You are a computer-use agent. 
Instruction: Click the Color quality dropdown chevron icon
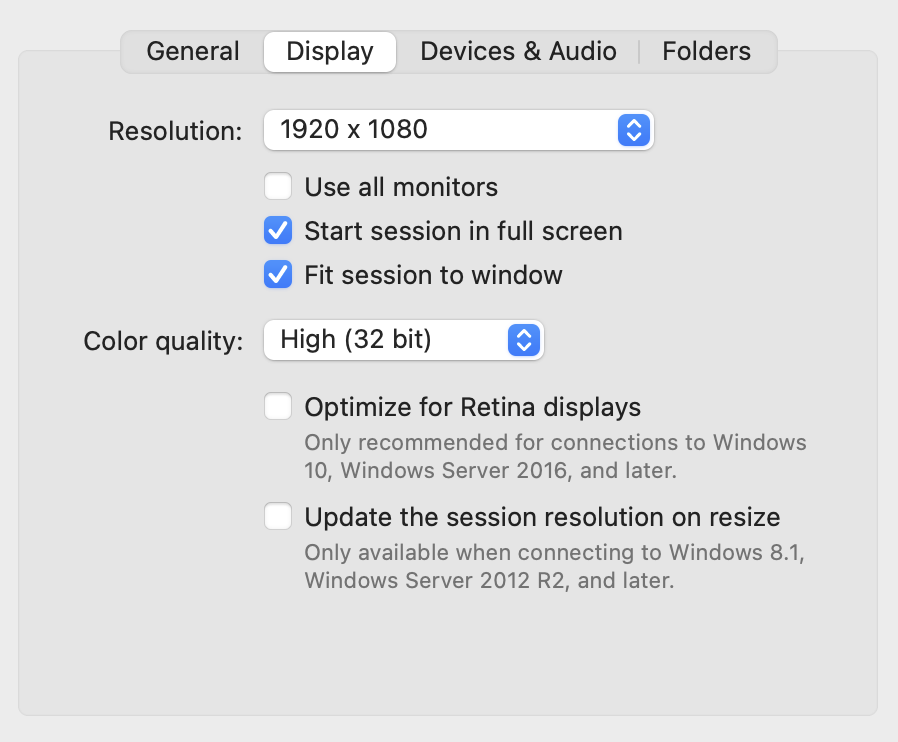522,341
